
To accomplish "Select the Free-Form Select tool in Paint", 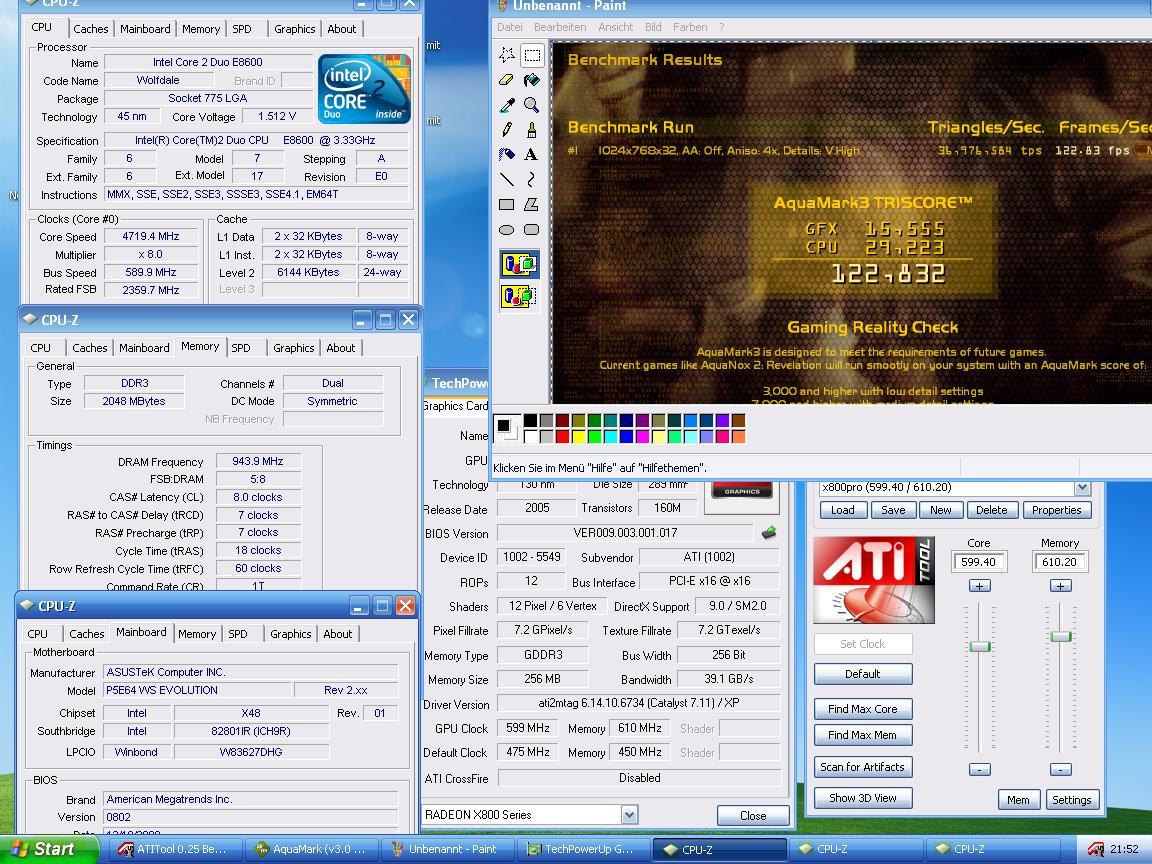I will [507, 55].
